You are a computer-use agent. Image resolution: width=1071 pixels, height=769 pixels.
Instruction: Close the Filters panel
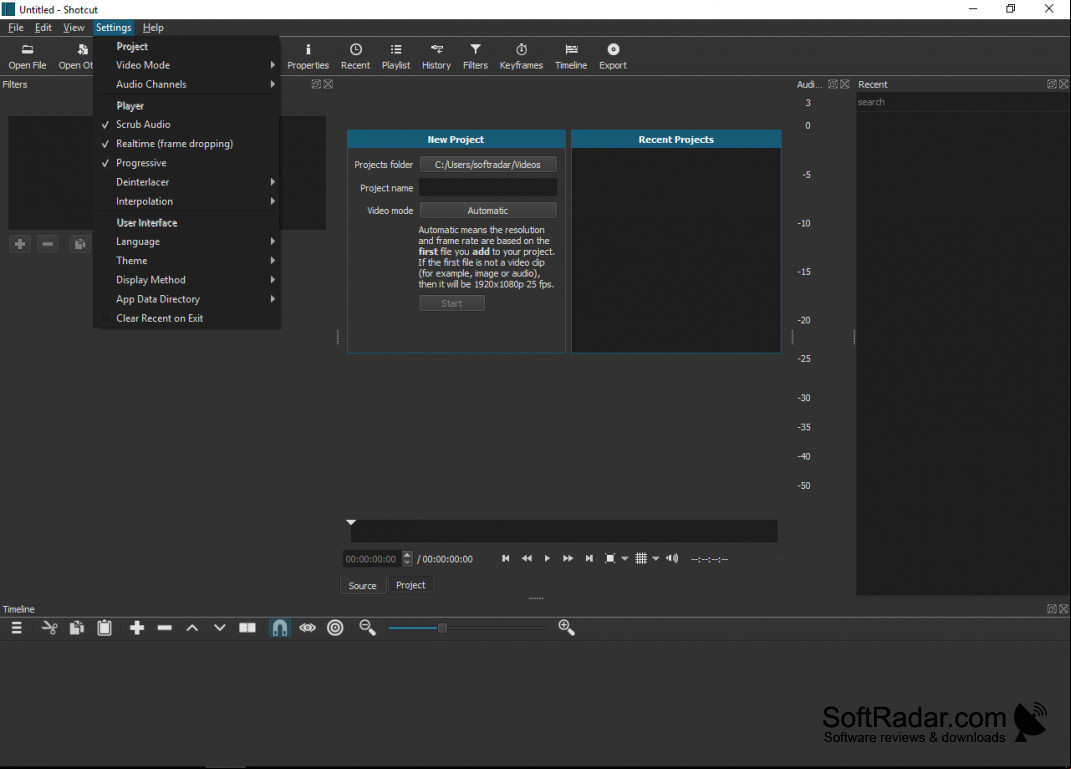point(329,84)
